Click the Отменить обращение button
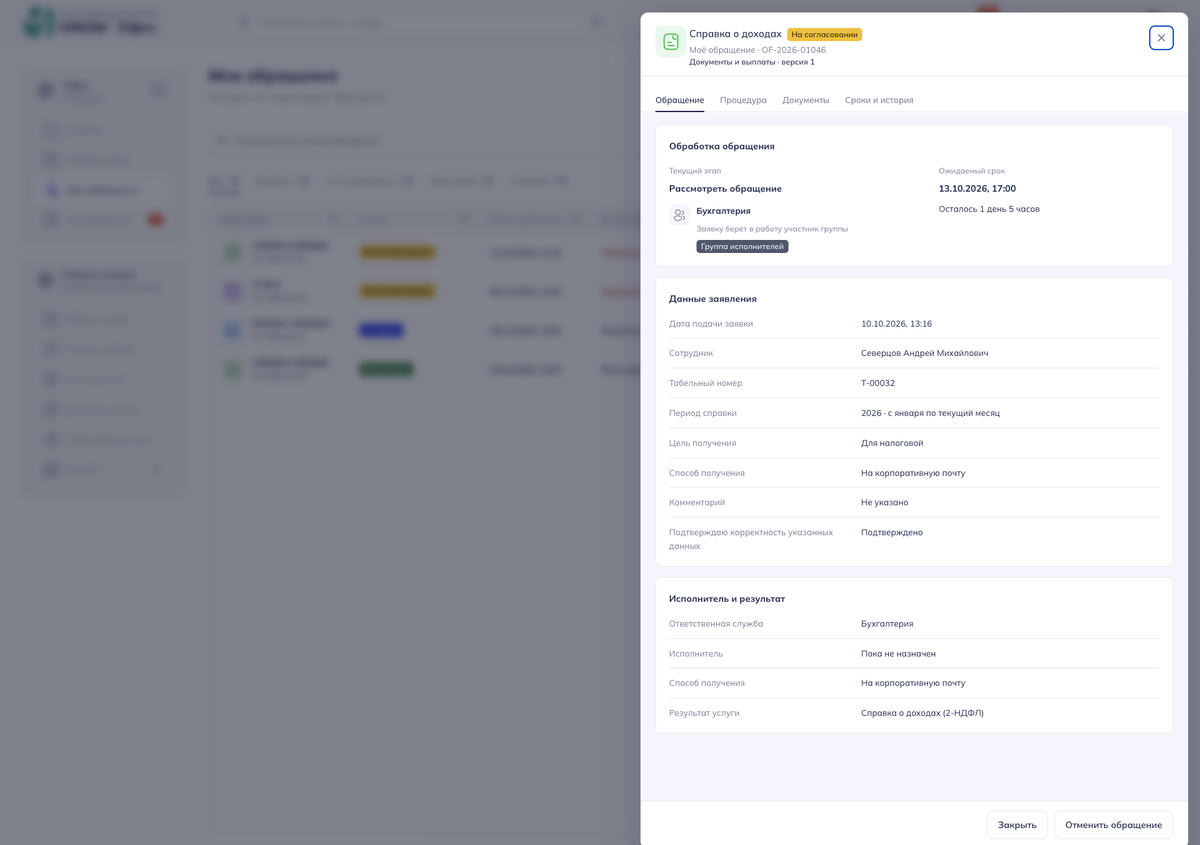The image size is (1200, 845). [x=1114, y=825]
